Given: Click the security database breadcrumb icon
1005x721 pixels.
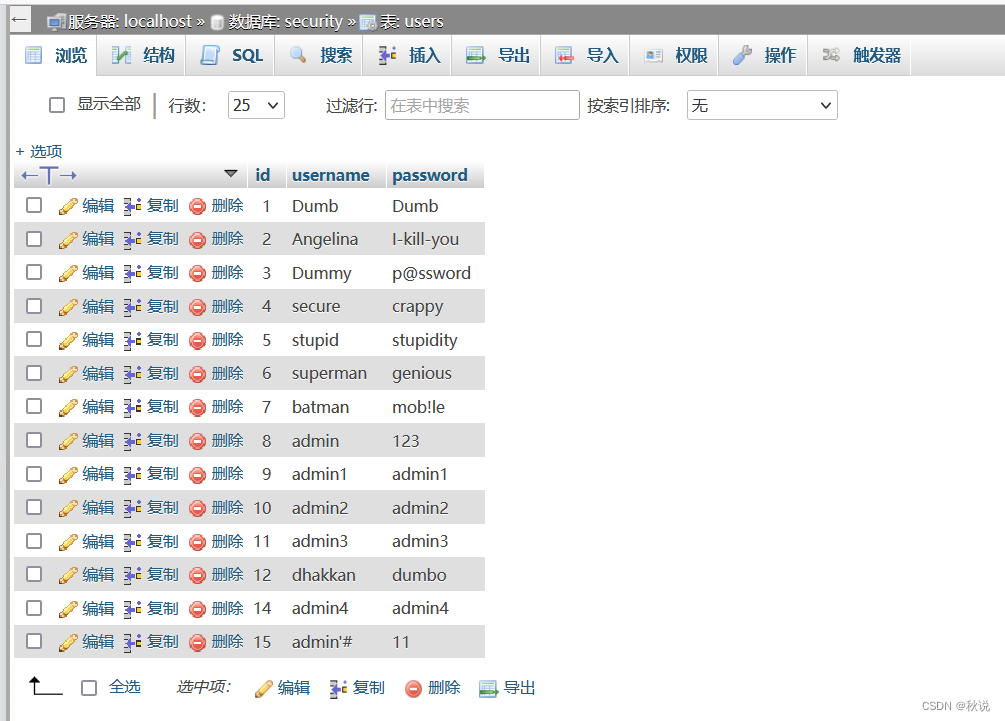Looking at the screenshot, I should [217, 22].
